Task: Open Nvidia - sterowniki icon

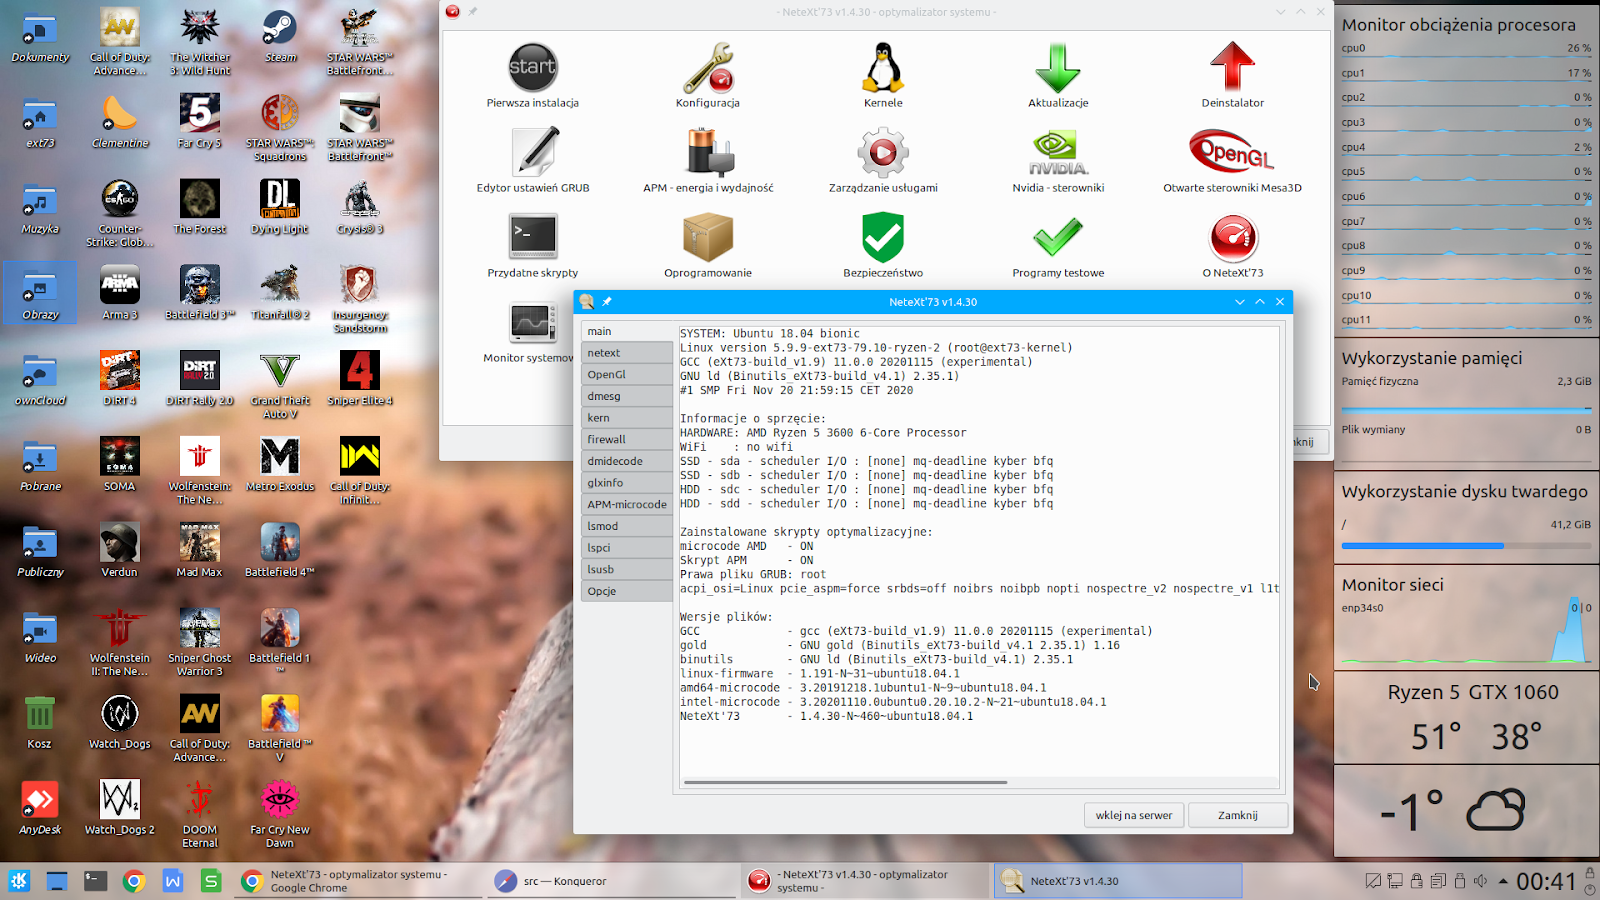Action: (1058, 153)
